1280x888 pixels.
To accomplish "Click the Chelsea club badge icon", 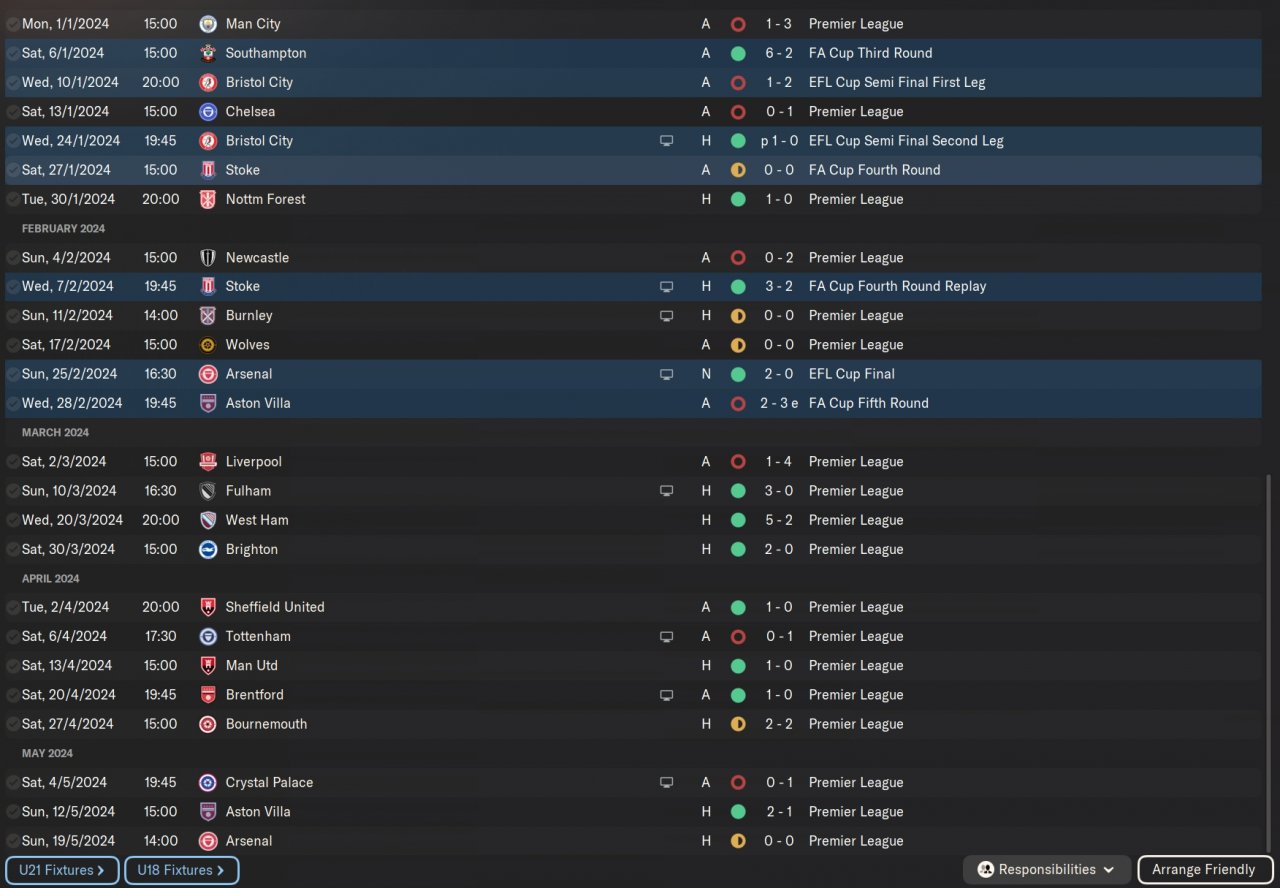I will pos(208,111).
